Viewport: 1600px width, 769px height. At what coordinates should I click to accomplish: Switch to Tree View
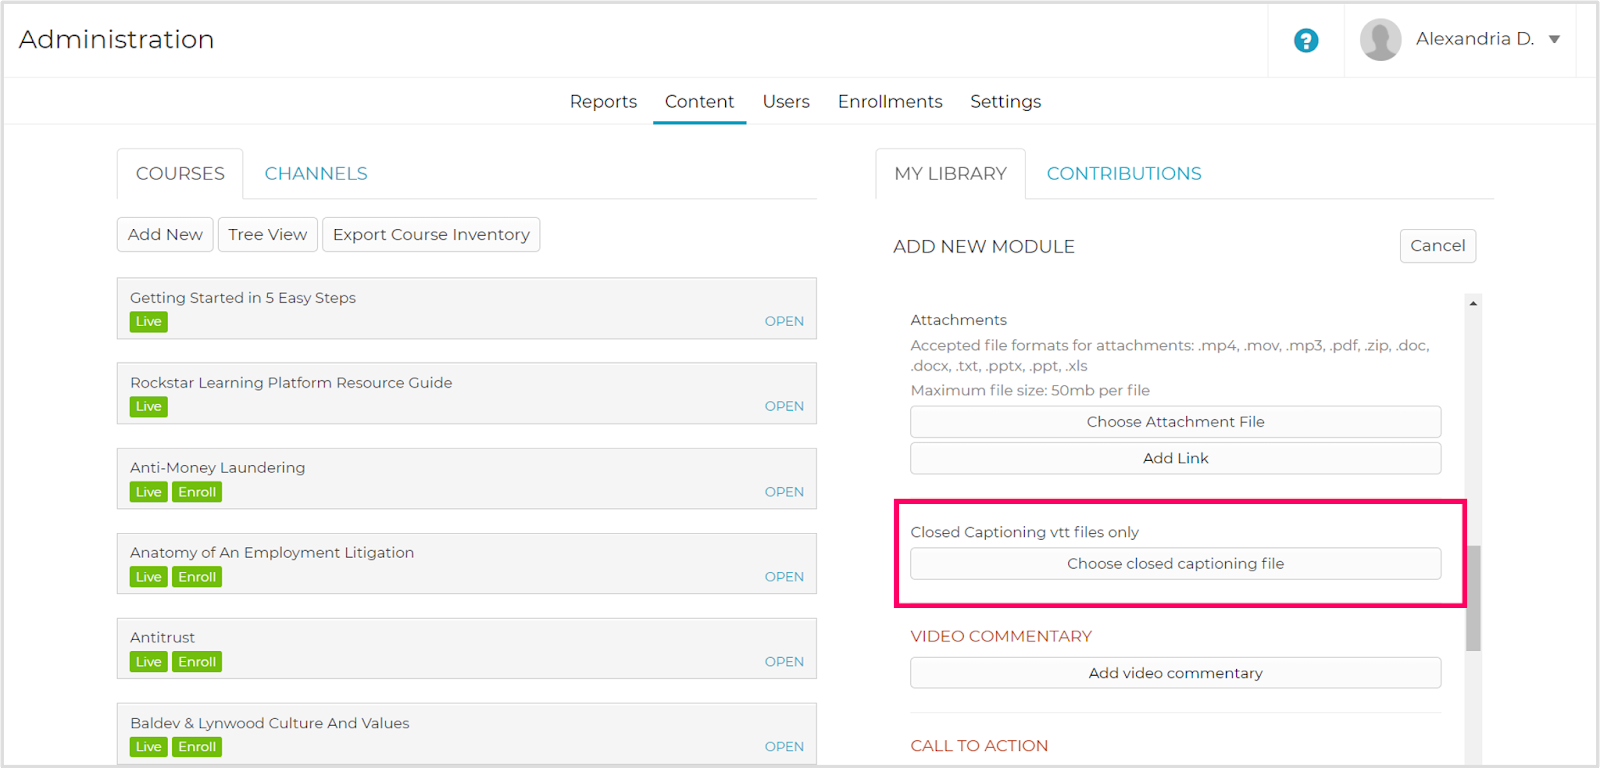tap(267, 235)
